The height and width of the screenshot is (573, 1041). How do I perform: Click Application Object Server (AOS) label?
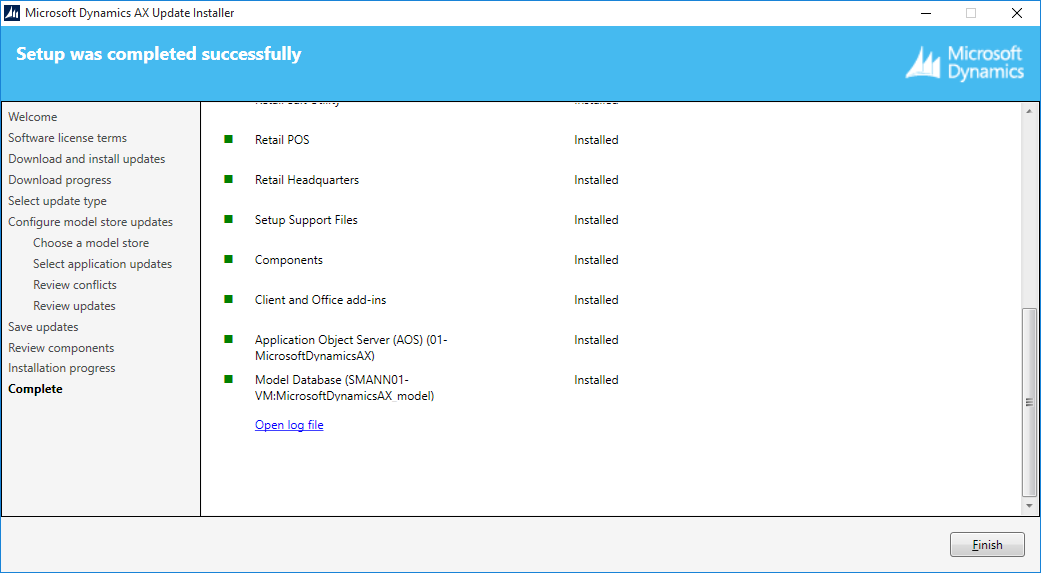click(x=351, y=348)
